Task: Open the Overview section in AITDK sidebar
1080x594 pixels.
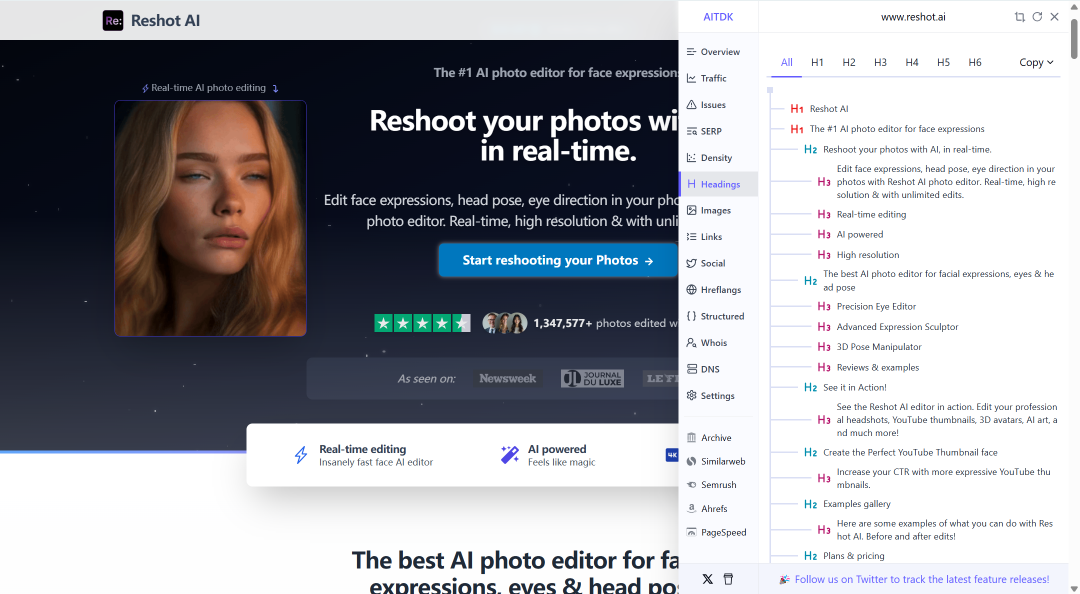Action: [718, 52]
